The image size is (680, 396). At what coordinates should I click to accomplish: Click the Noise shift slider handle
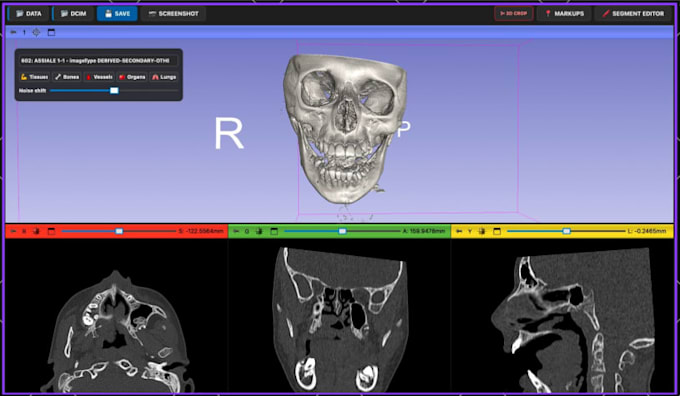pos(114,90)
